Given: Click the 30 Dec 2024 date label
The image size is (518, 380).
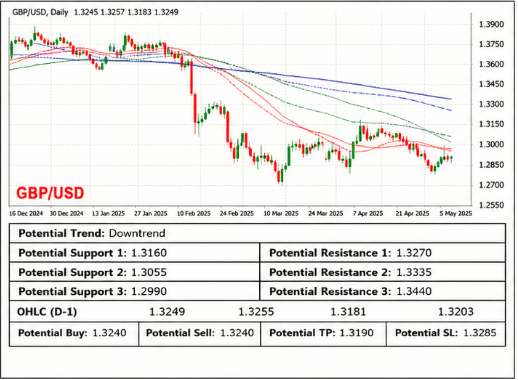Looking at the screenshot, I should pyautogui.click(x=66, y=213).
